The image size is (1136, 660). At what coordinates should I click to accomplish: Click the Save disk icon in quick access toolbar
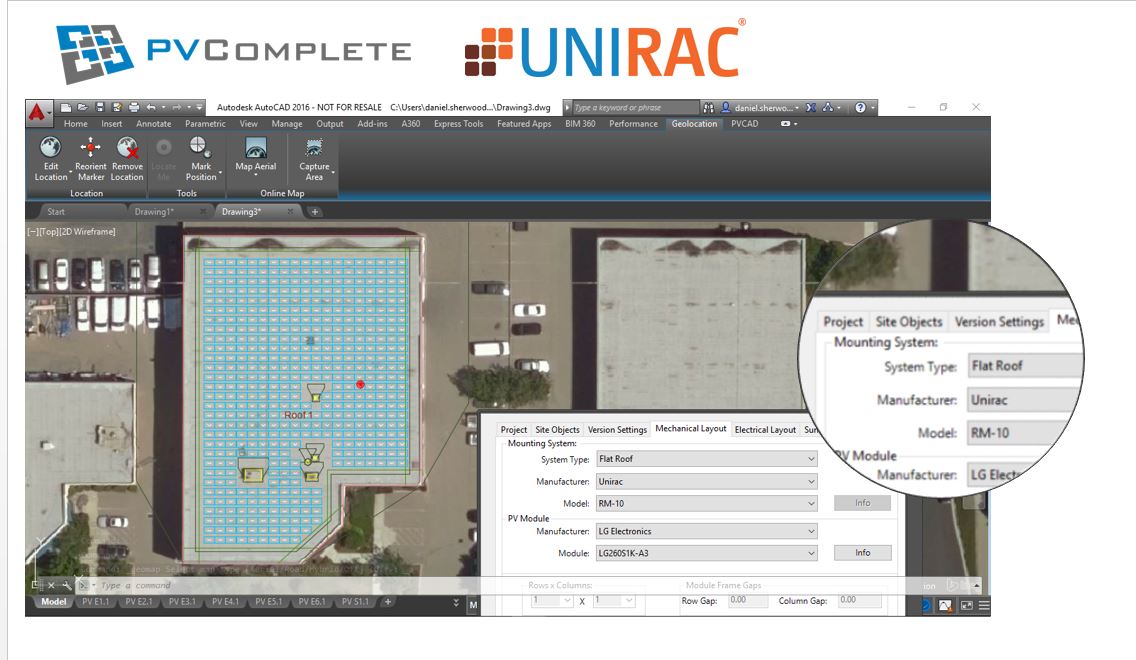[100, 107]
